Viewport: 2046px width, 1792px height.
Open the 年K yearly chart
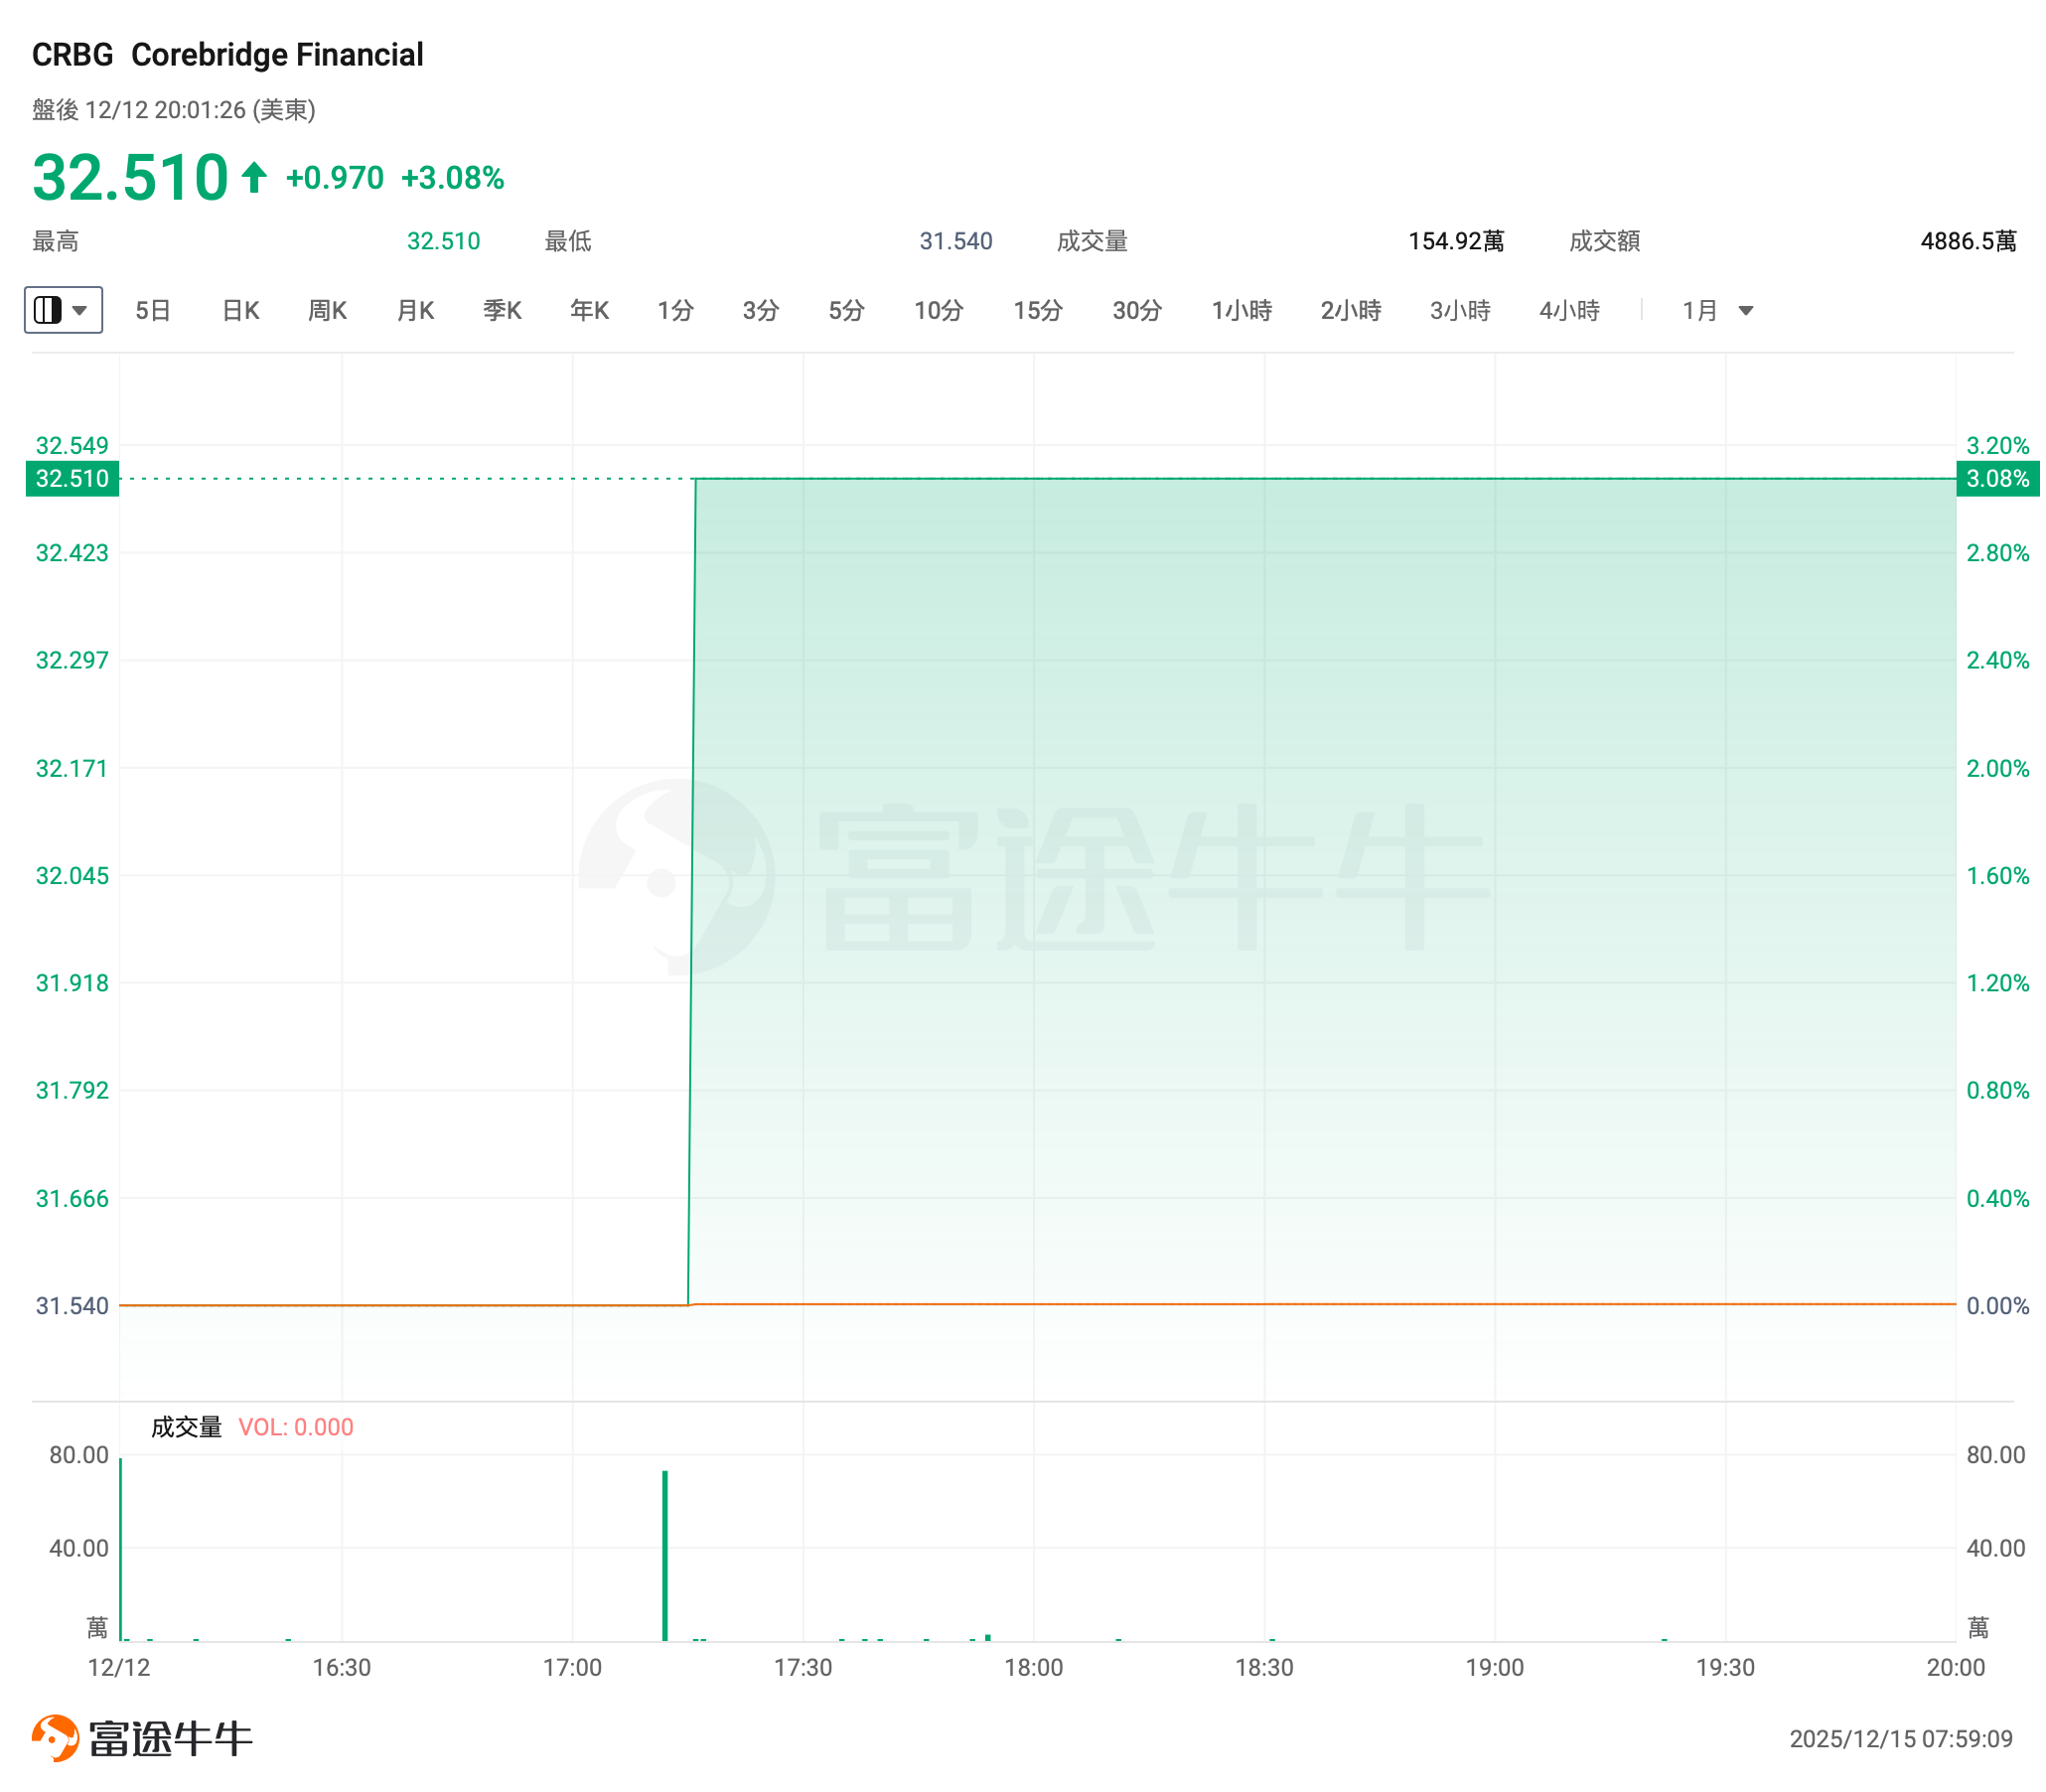pos(589,310)
